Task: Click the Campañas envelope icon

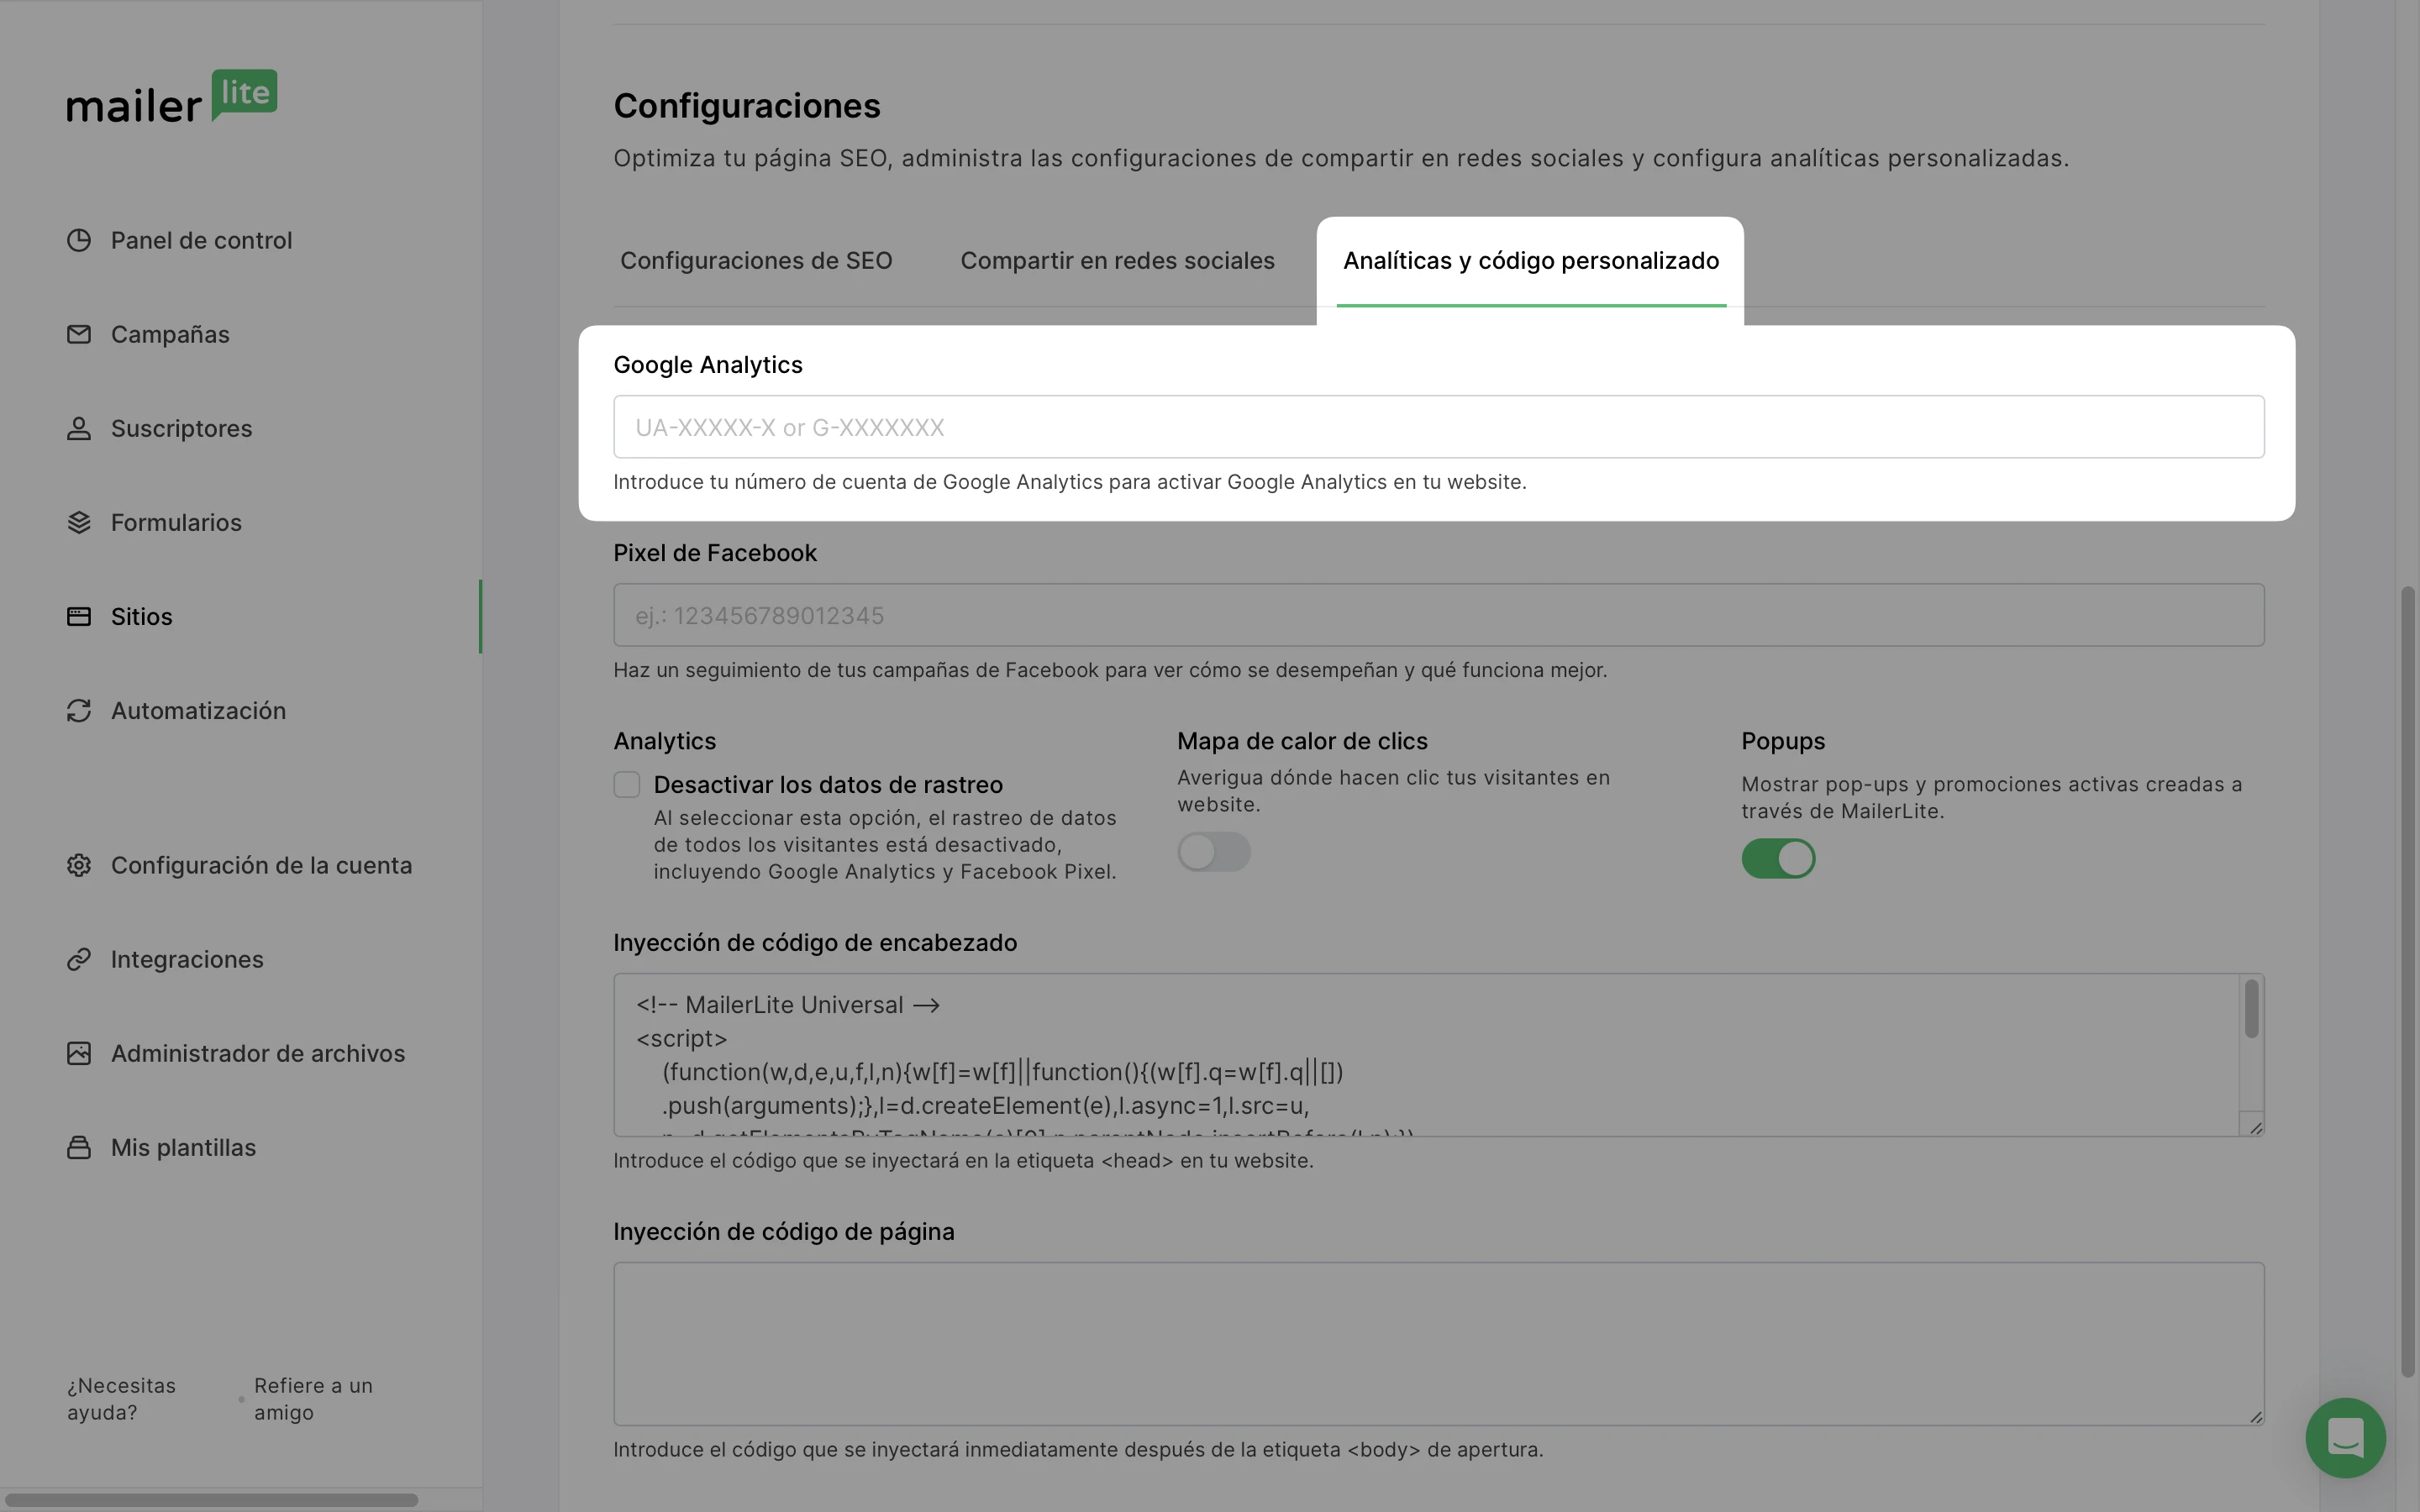Action: click(79, 334)
